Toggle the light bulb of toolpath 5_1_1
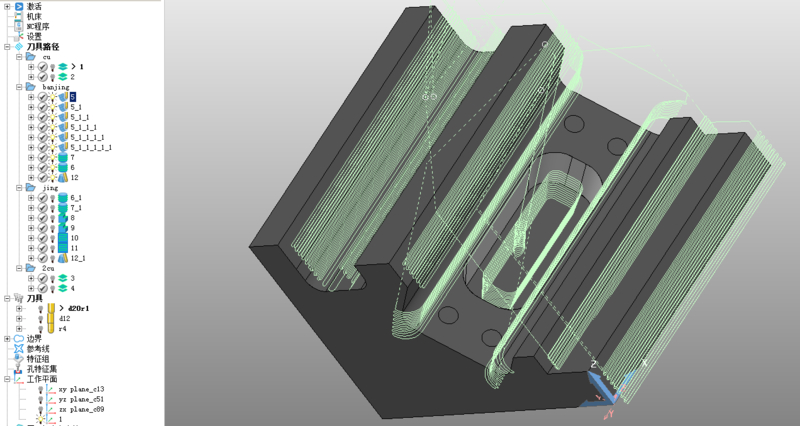 tap(53, 117)
